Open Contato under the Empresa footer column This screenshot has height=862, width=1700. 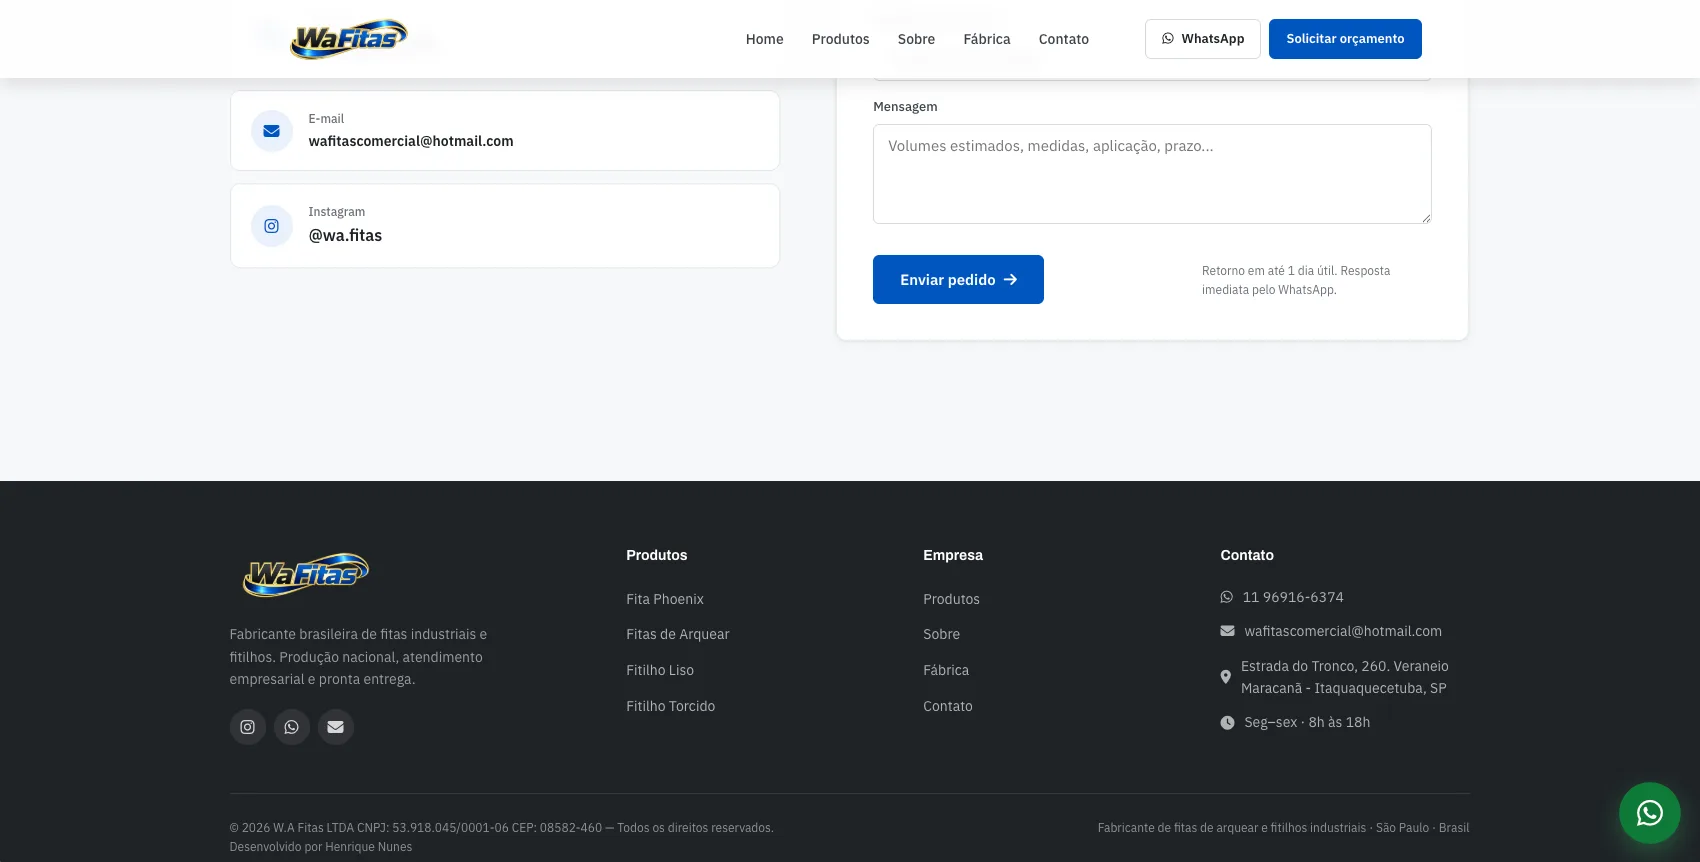[948, 706]
